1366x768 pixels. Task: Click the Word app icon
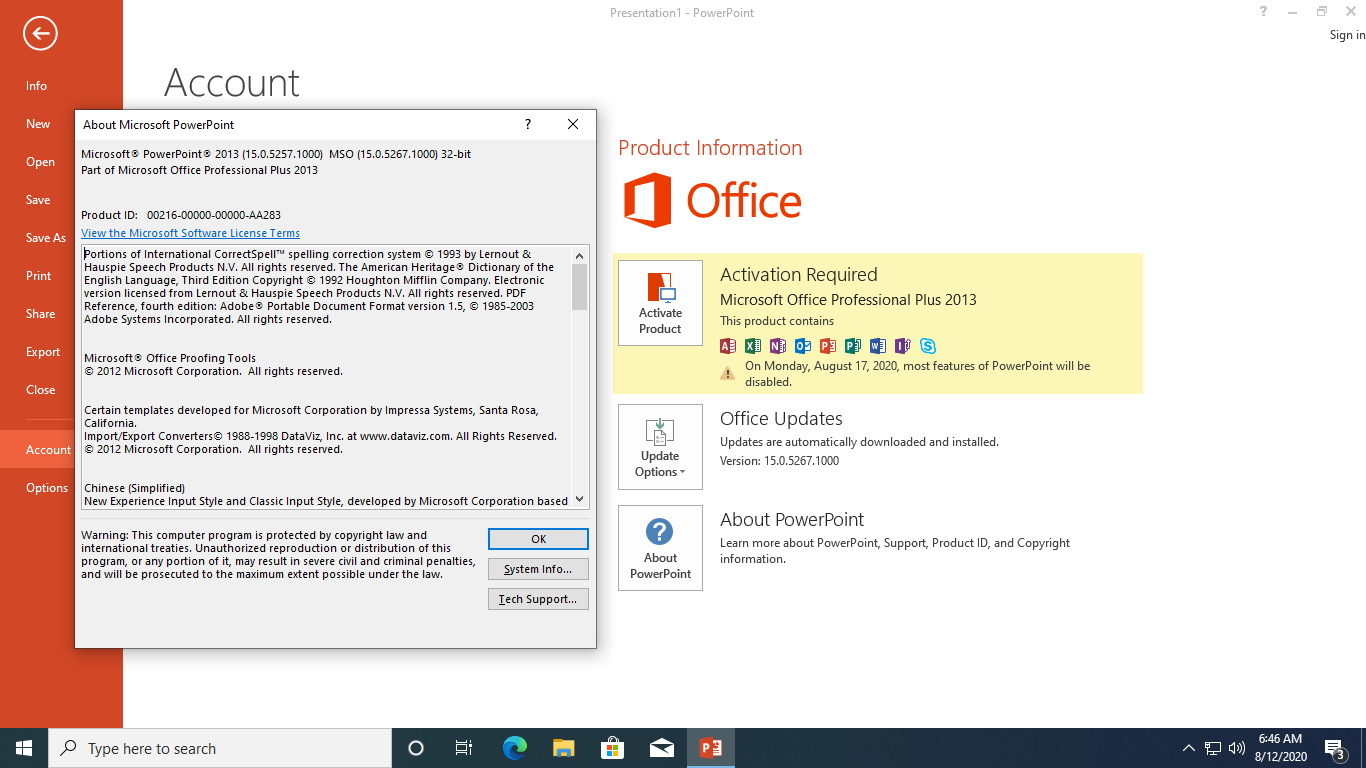(878, 346)
